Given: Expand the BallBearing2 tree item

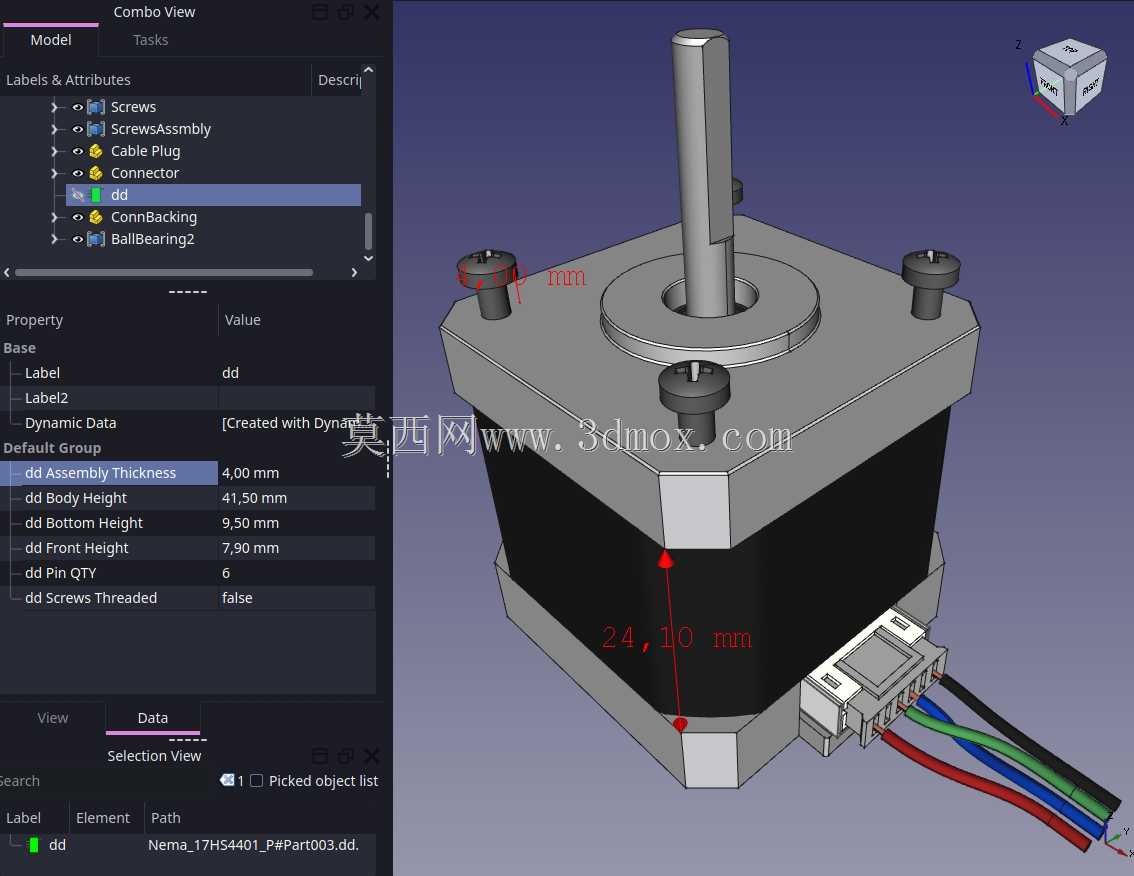Looking at the screenshot, I should click(x=54, y=239).
